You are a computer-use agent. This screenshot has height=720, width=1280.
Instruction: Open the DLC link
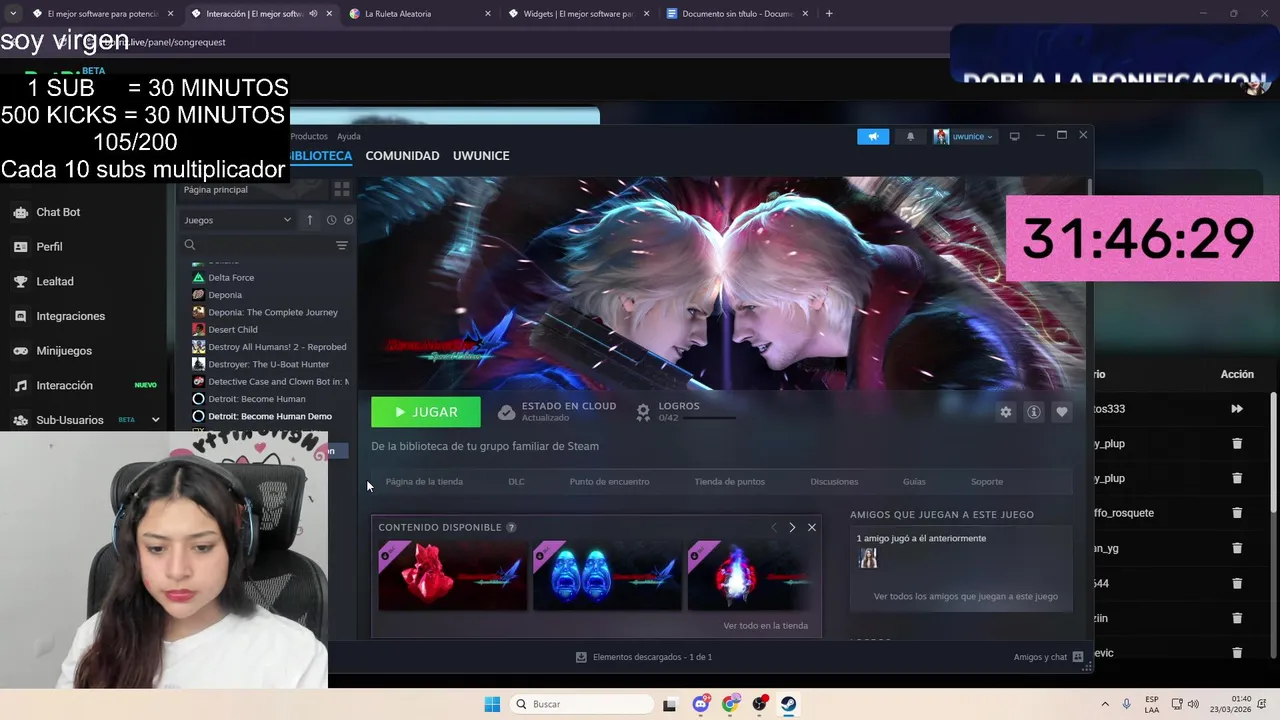[516, 482]
